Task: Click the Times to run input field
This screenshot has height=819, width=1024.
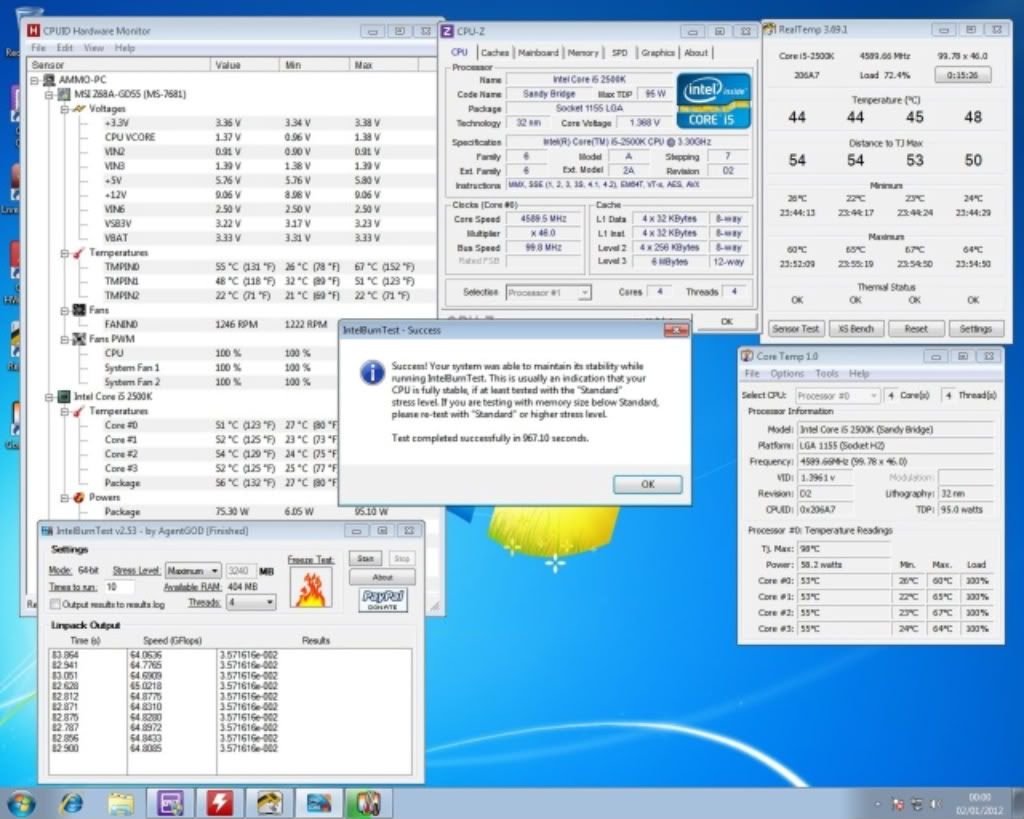Action: pos(121,587)
